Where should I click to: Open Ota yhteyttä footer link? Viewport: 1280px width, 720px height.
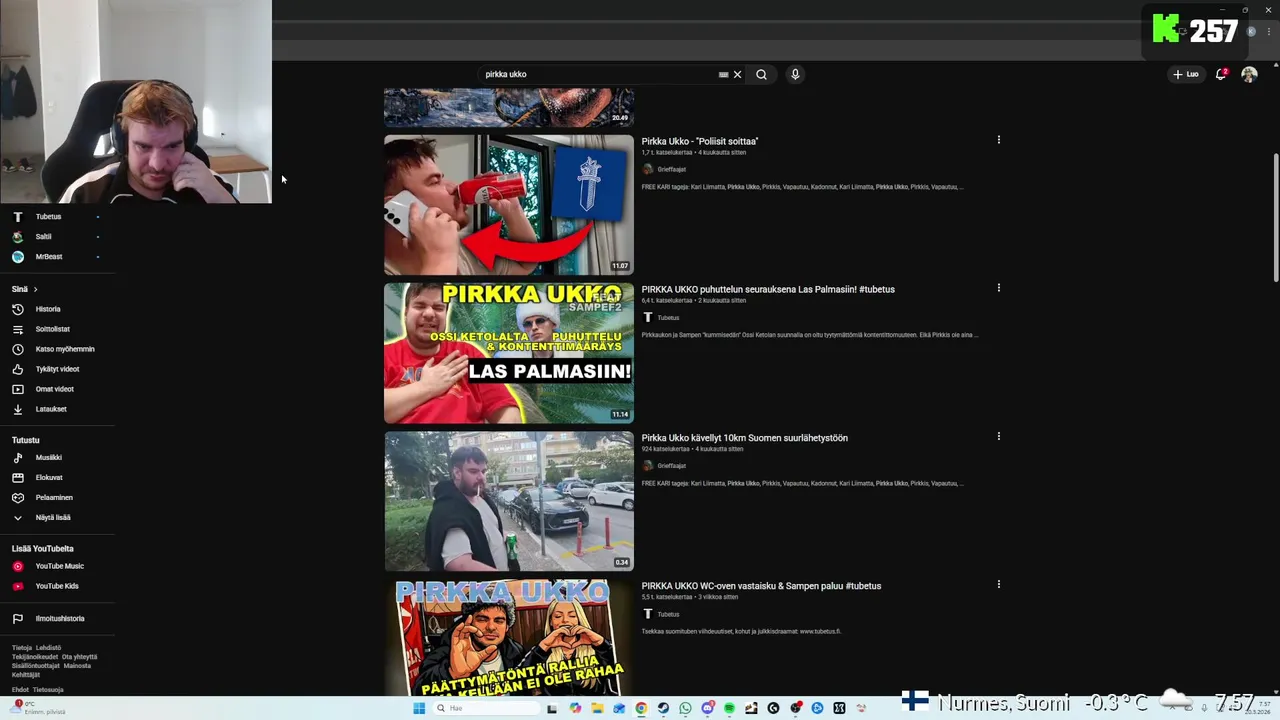[79, 657]
